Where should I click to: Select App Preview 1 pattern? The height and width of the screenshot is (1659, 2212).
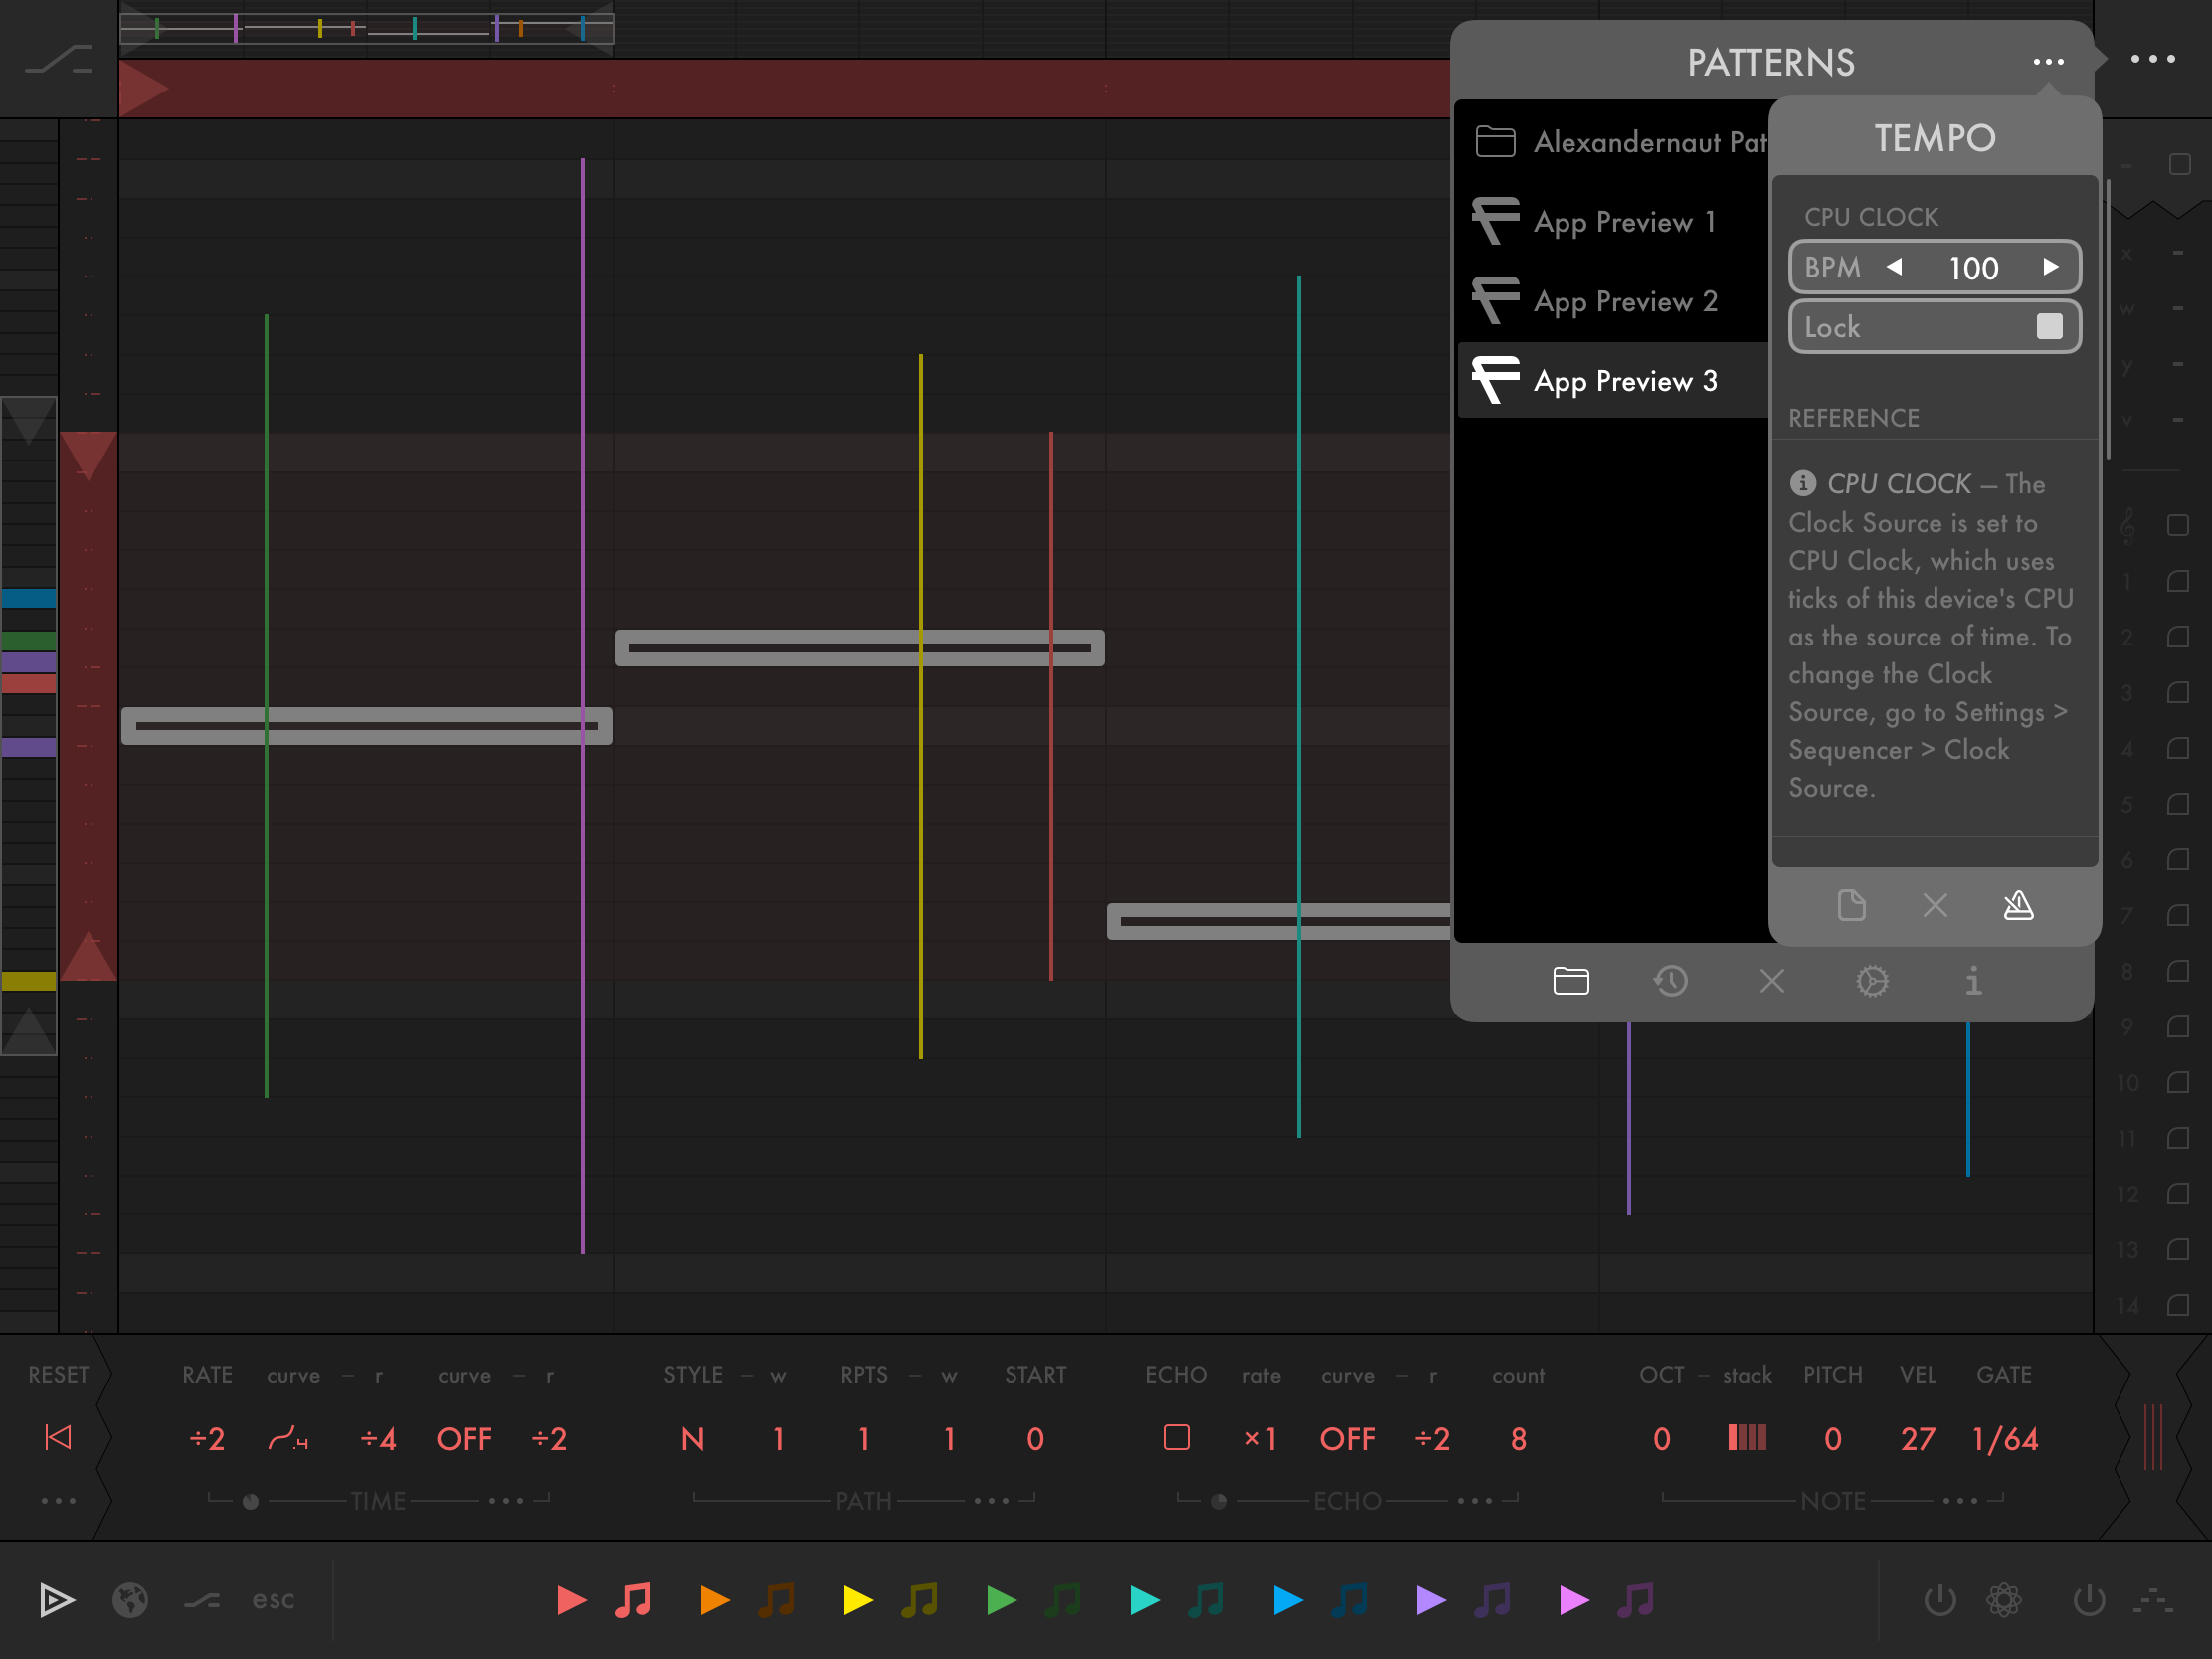[1625, 221]
